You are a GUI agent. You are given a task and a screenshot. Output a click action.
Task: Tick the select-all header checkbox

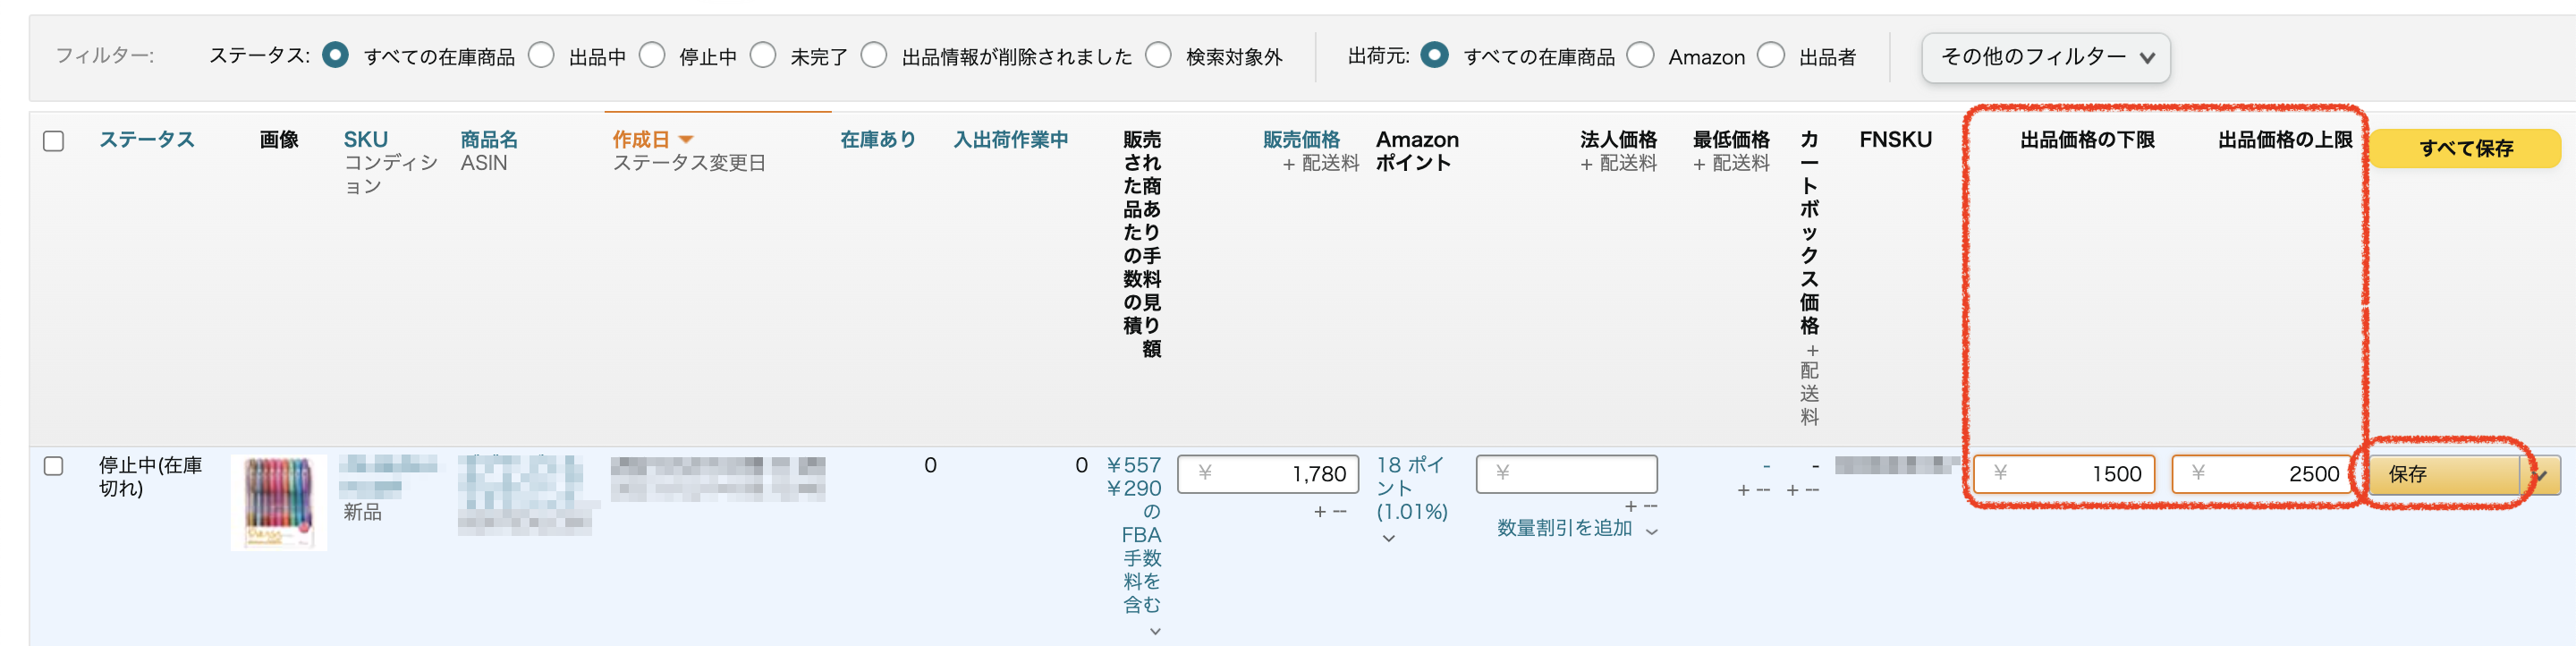pyautogui.click(x=54, y=141)
